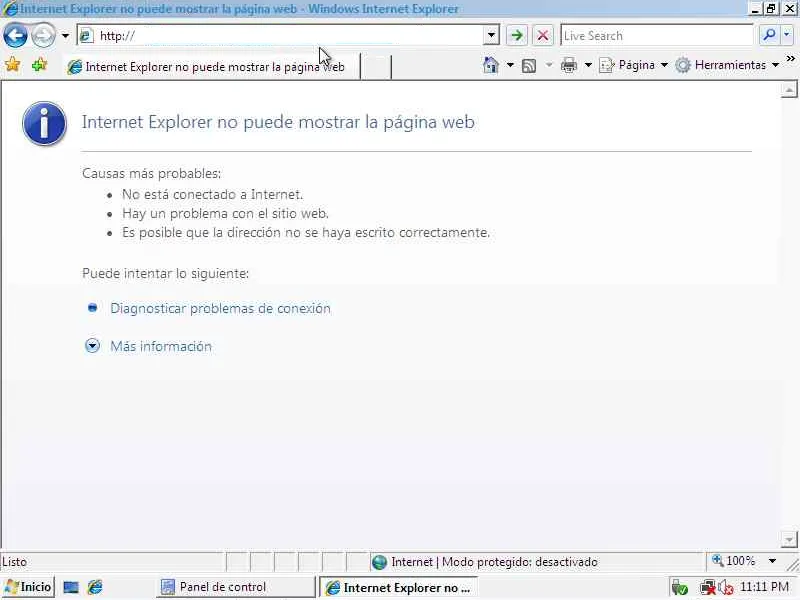
Task: Click the red X Stop button
Action: pos(543,36)
